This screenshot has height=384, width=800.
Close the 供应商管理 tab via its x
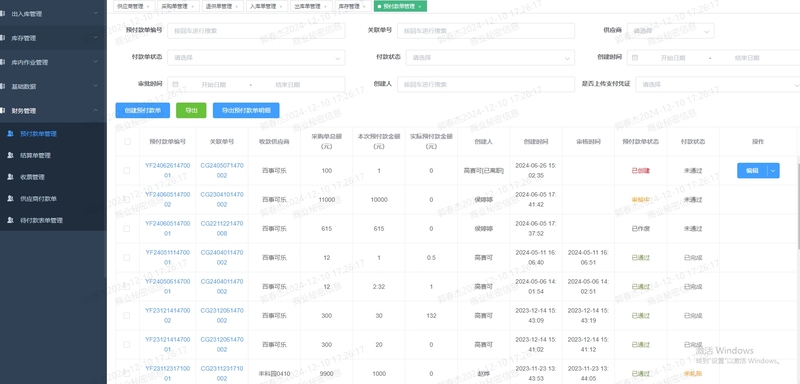(x=148, y=6)
